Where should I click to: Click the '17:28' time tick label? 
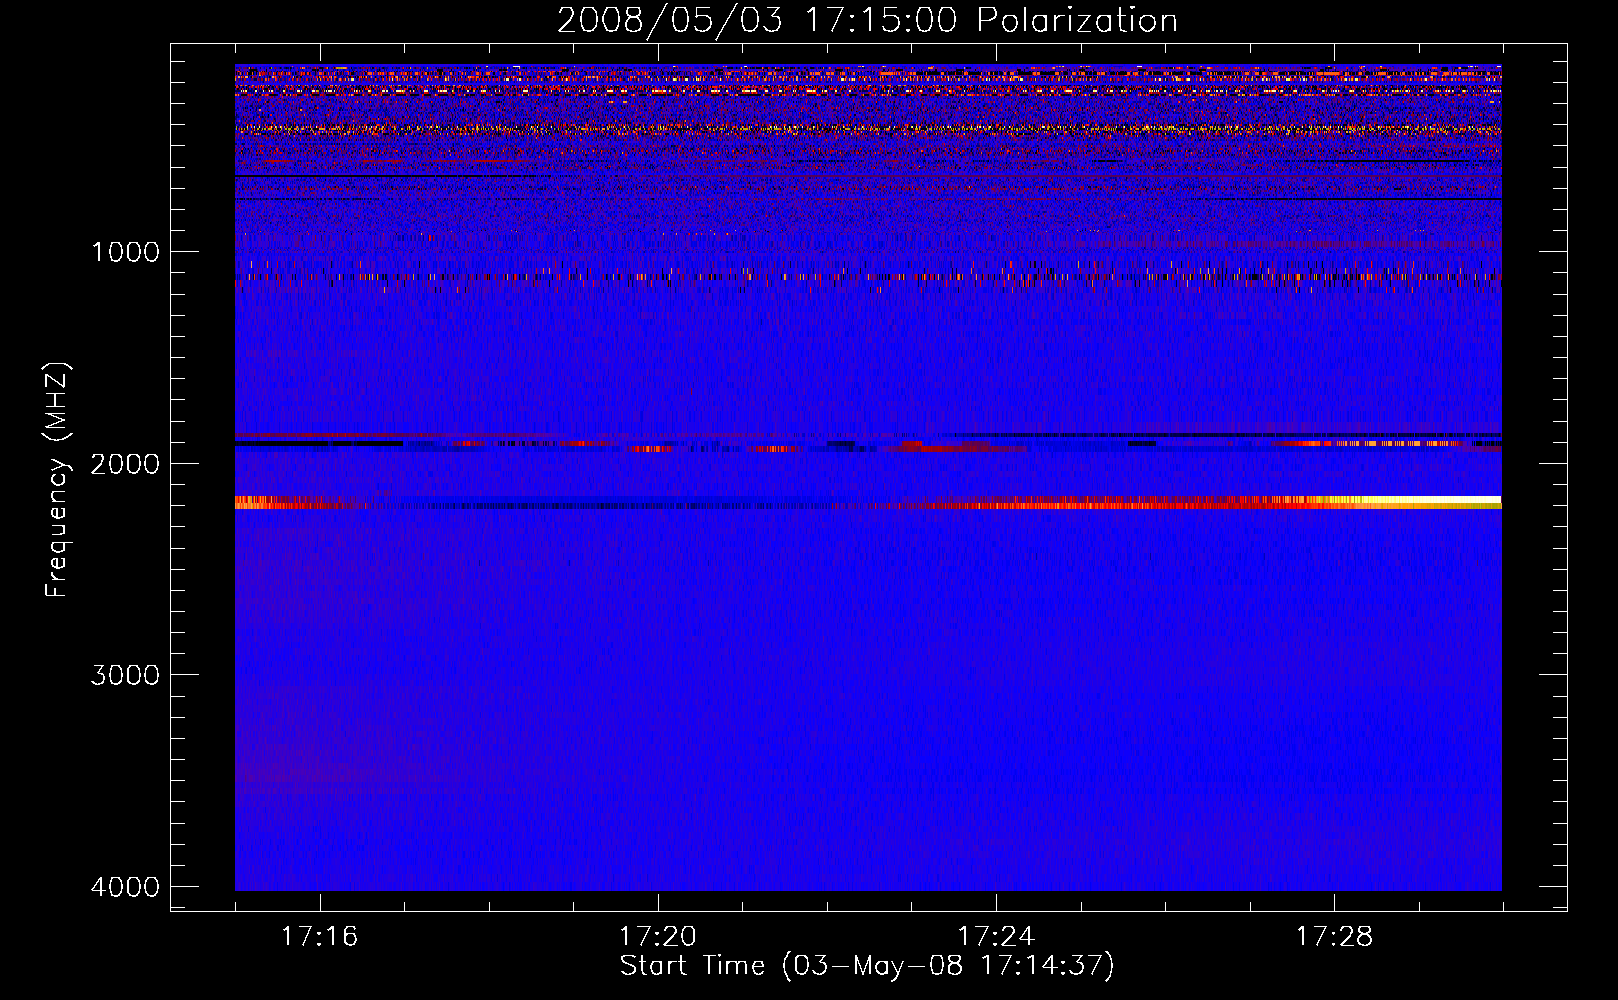pyautogui.click(x=1335, y=937)
